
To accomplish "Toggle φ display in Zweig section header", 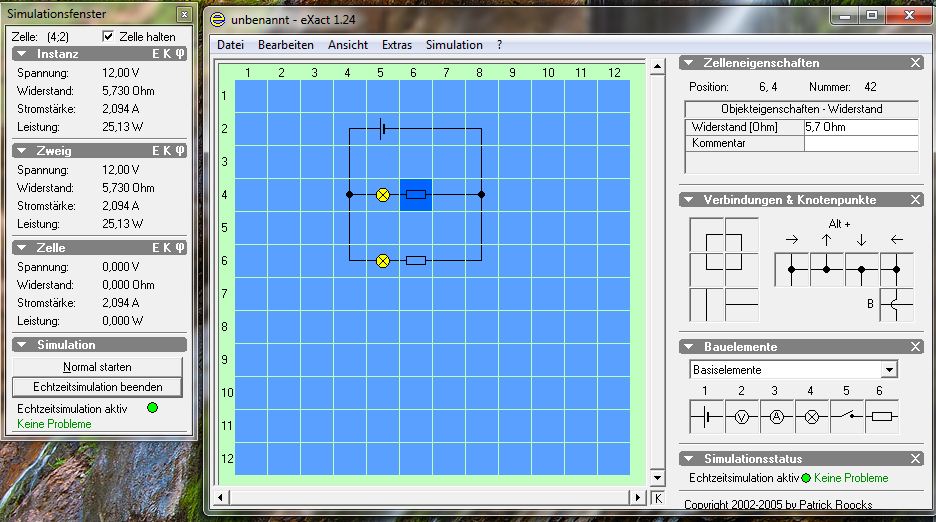I will [x=180, y=151].
